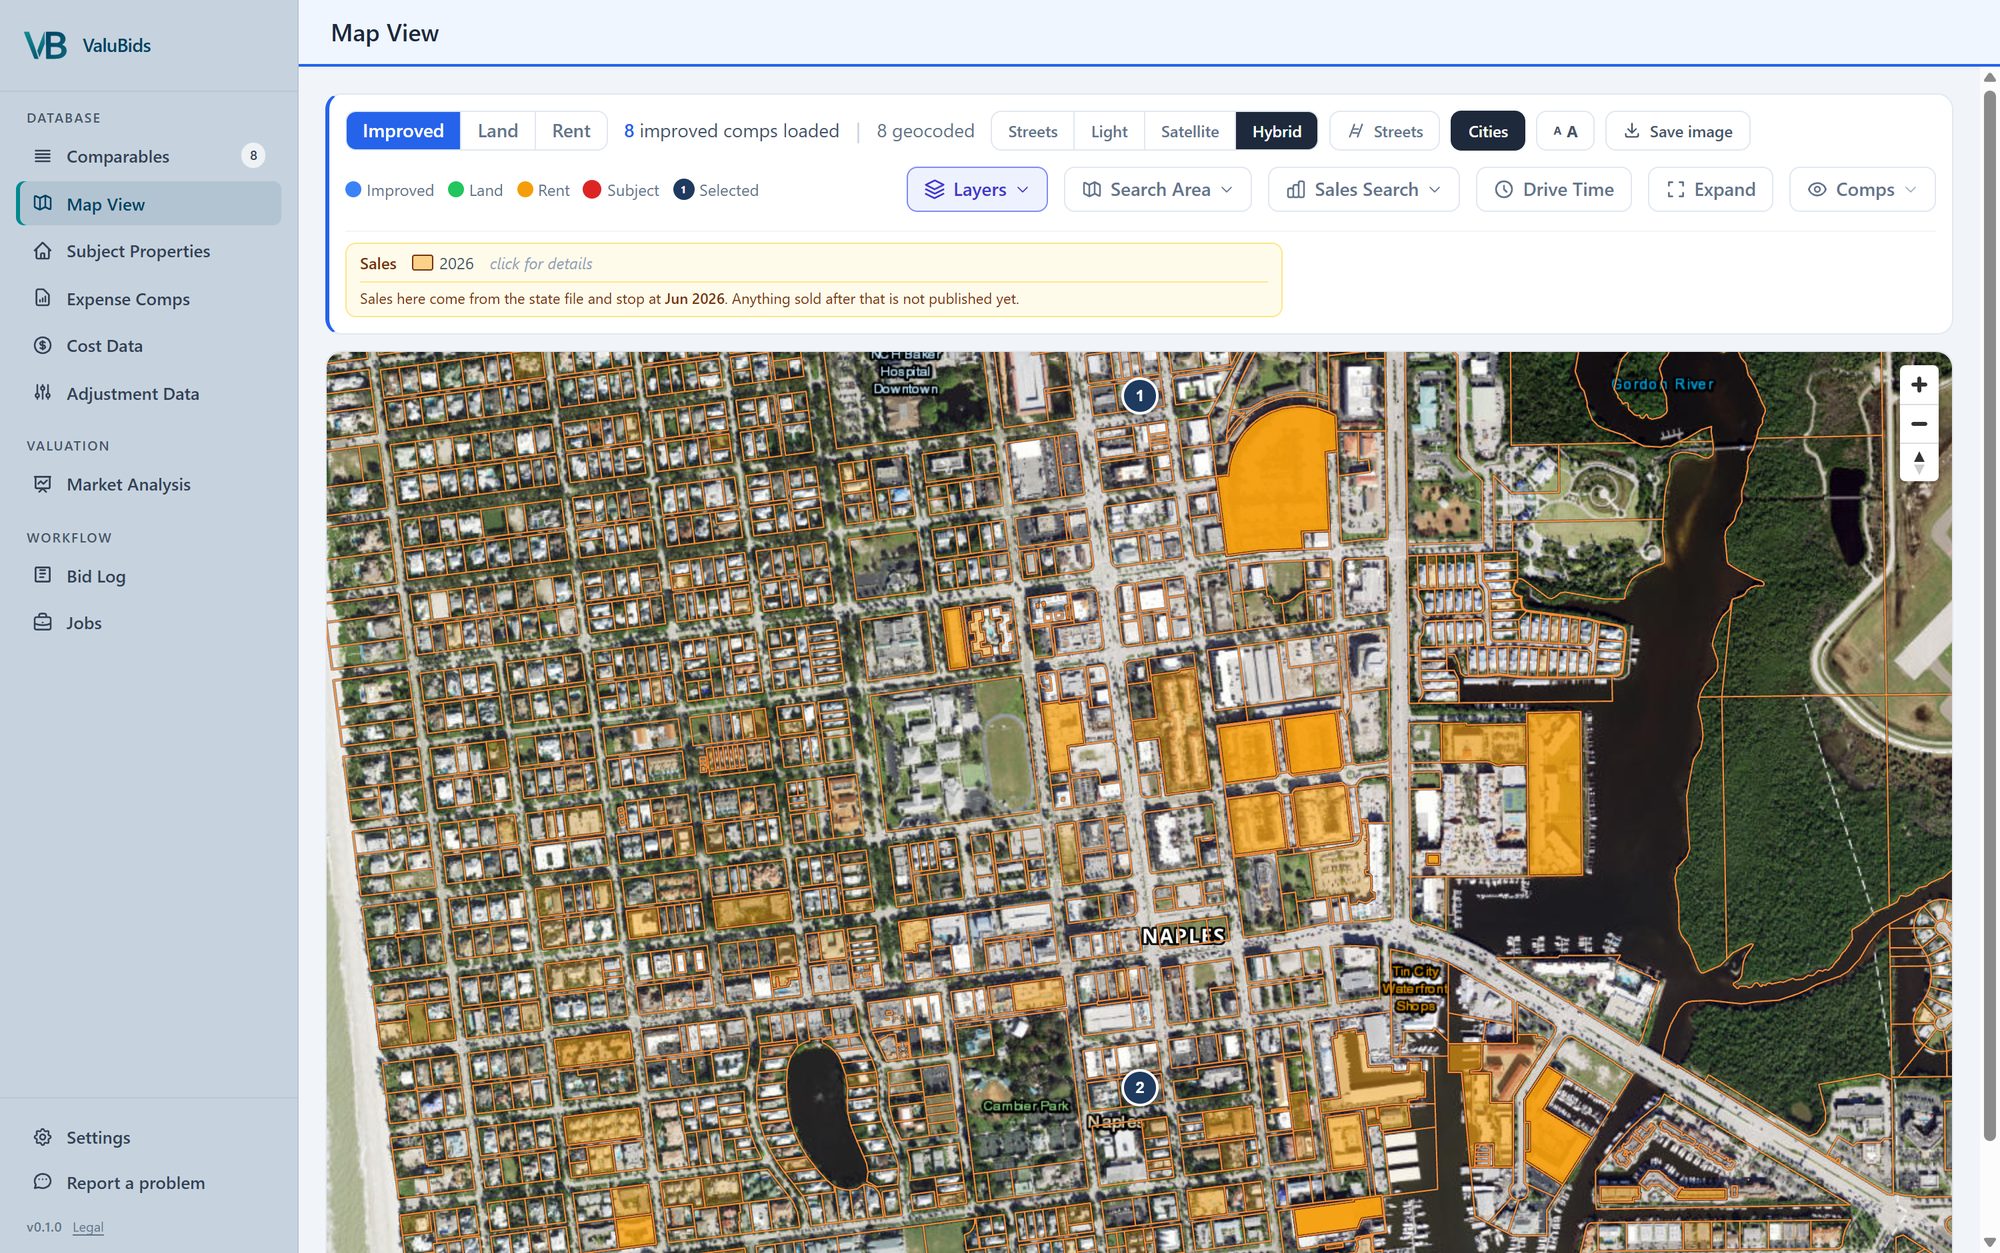This screenshot has height=1253, width=2000.
Task: Switch basemap to Light
Action: [x=1108, y=131]
